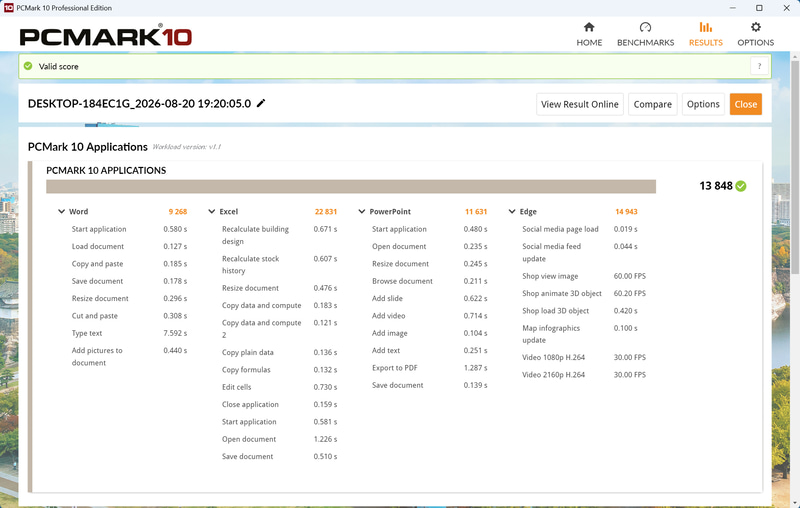Click the PCMark 10 Applications score bar
This screenshot has width=800, height=508.
[x=351, y=187]
